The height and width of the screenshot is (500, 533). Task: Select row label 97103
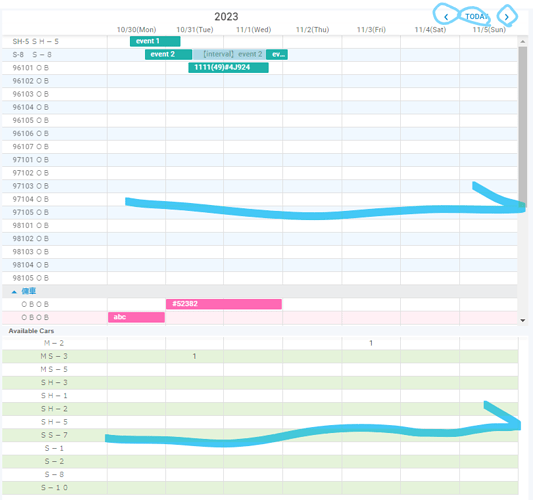click(31, 186)
